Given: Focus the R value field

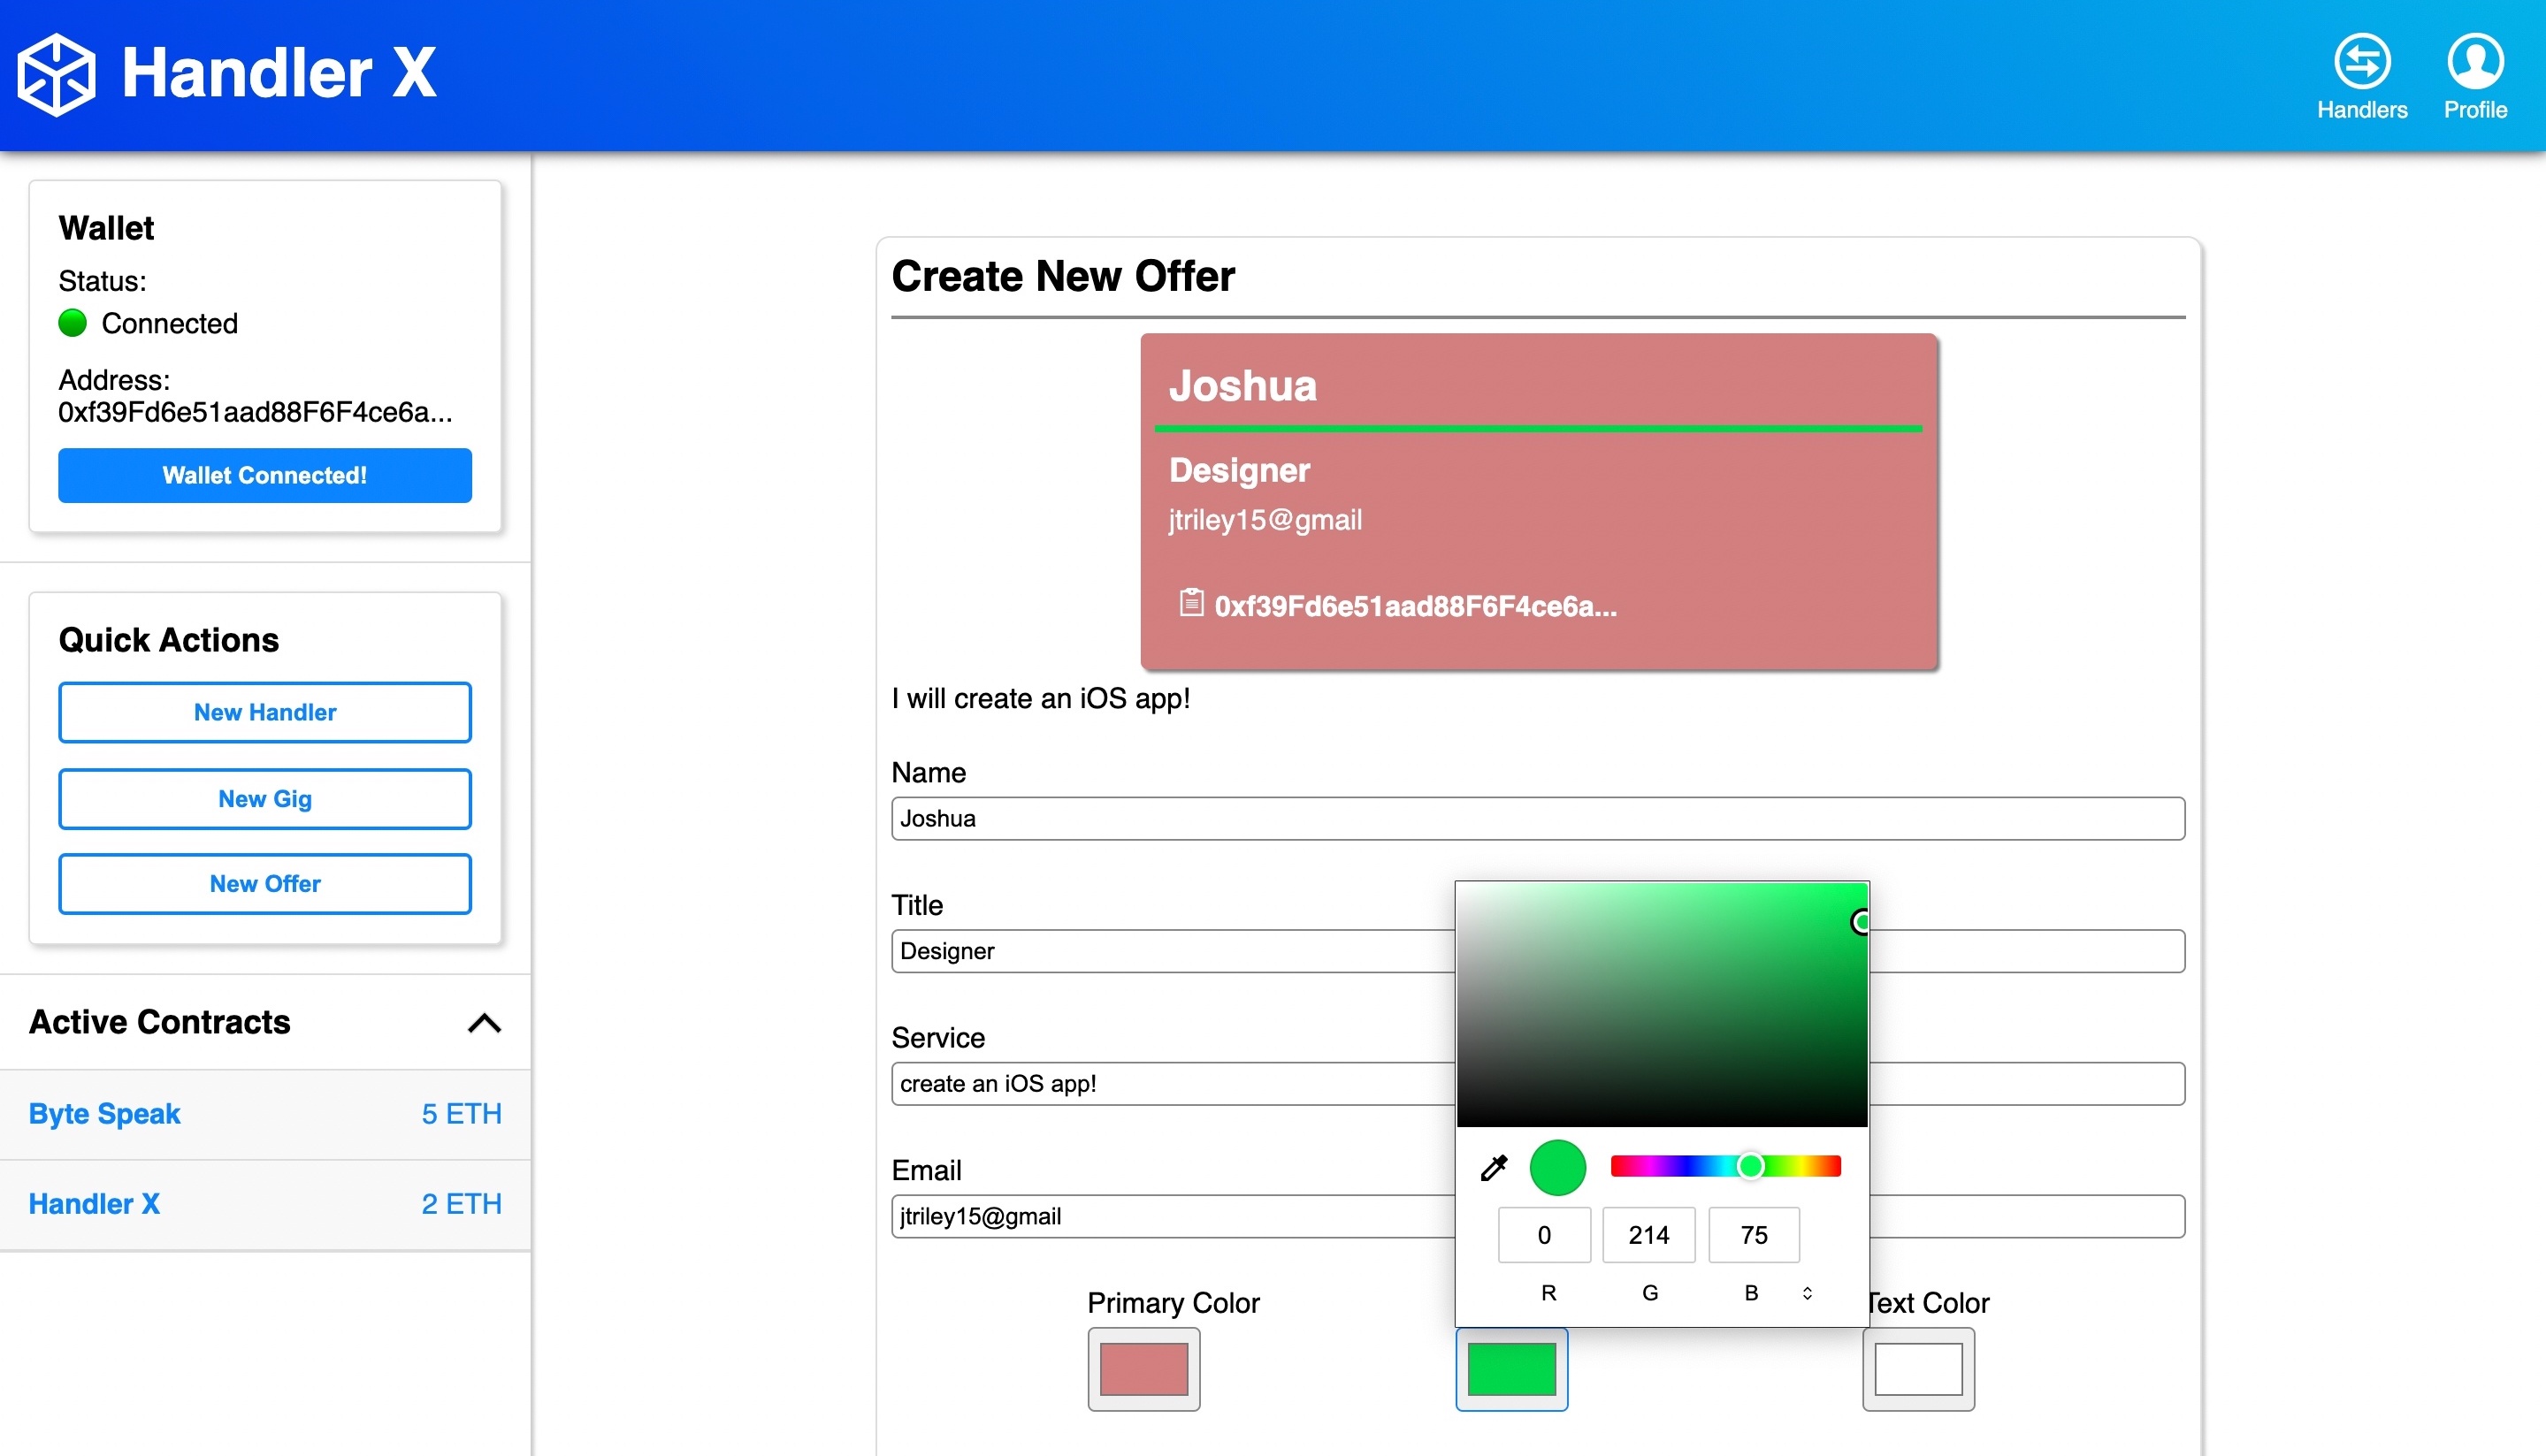Looking at the screenshot, I should click(1544, 1235).
